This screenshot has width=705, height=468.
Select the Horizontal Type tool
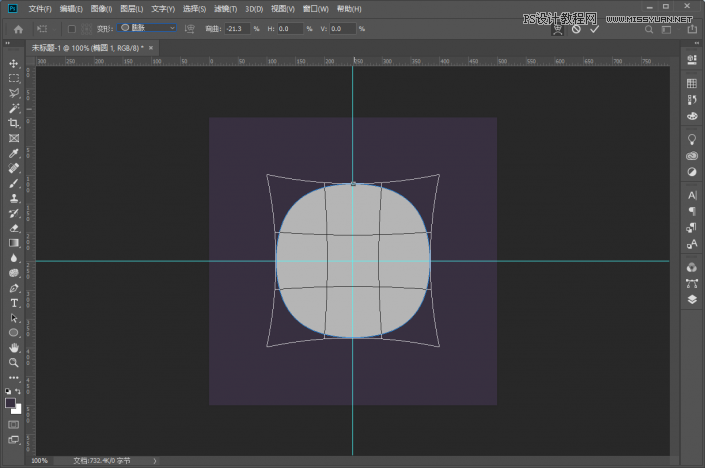coord(13,302)
